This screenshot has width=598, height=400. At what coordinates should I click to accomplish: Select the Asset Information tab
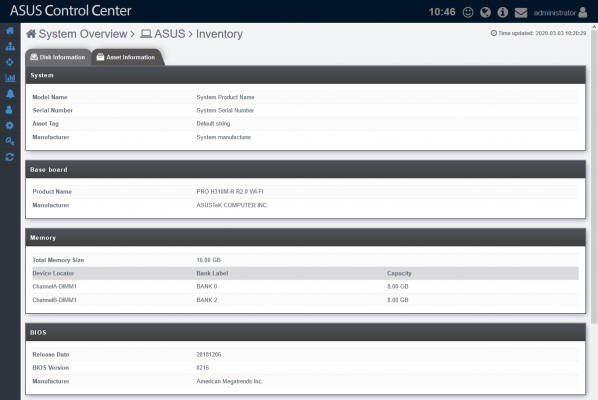point(127,57)
